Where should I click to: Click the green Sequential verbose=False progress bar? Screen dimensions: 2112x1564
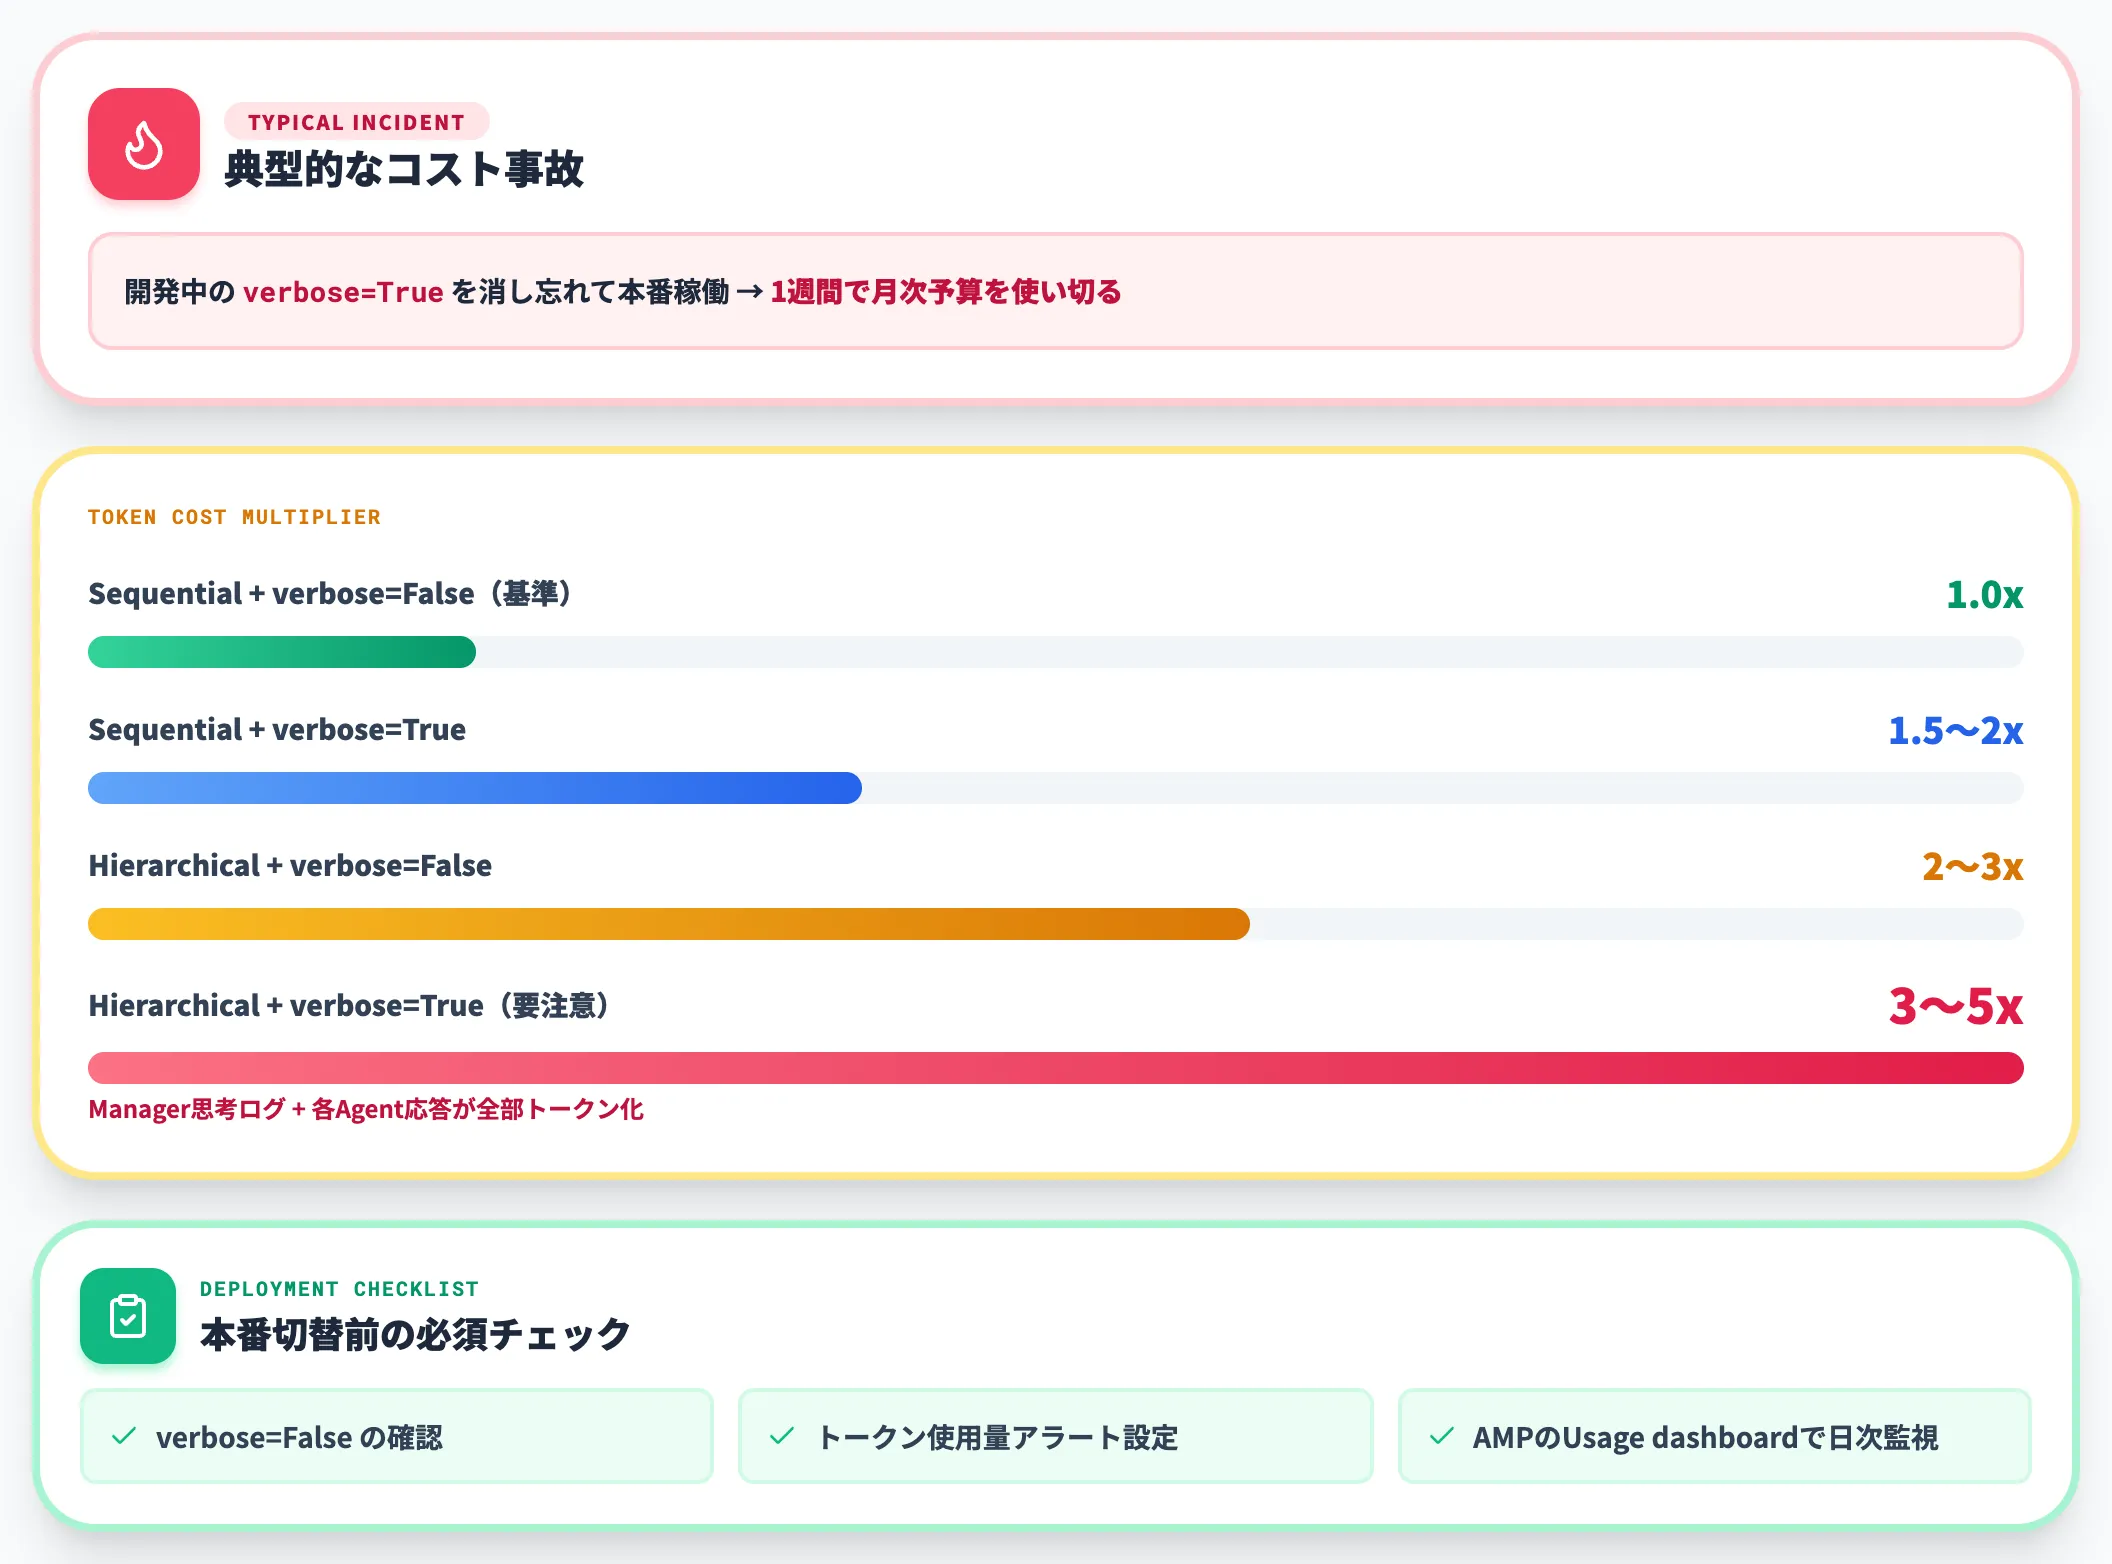point(282,652)
